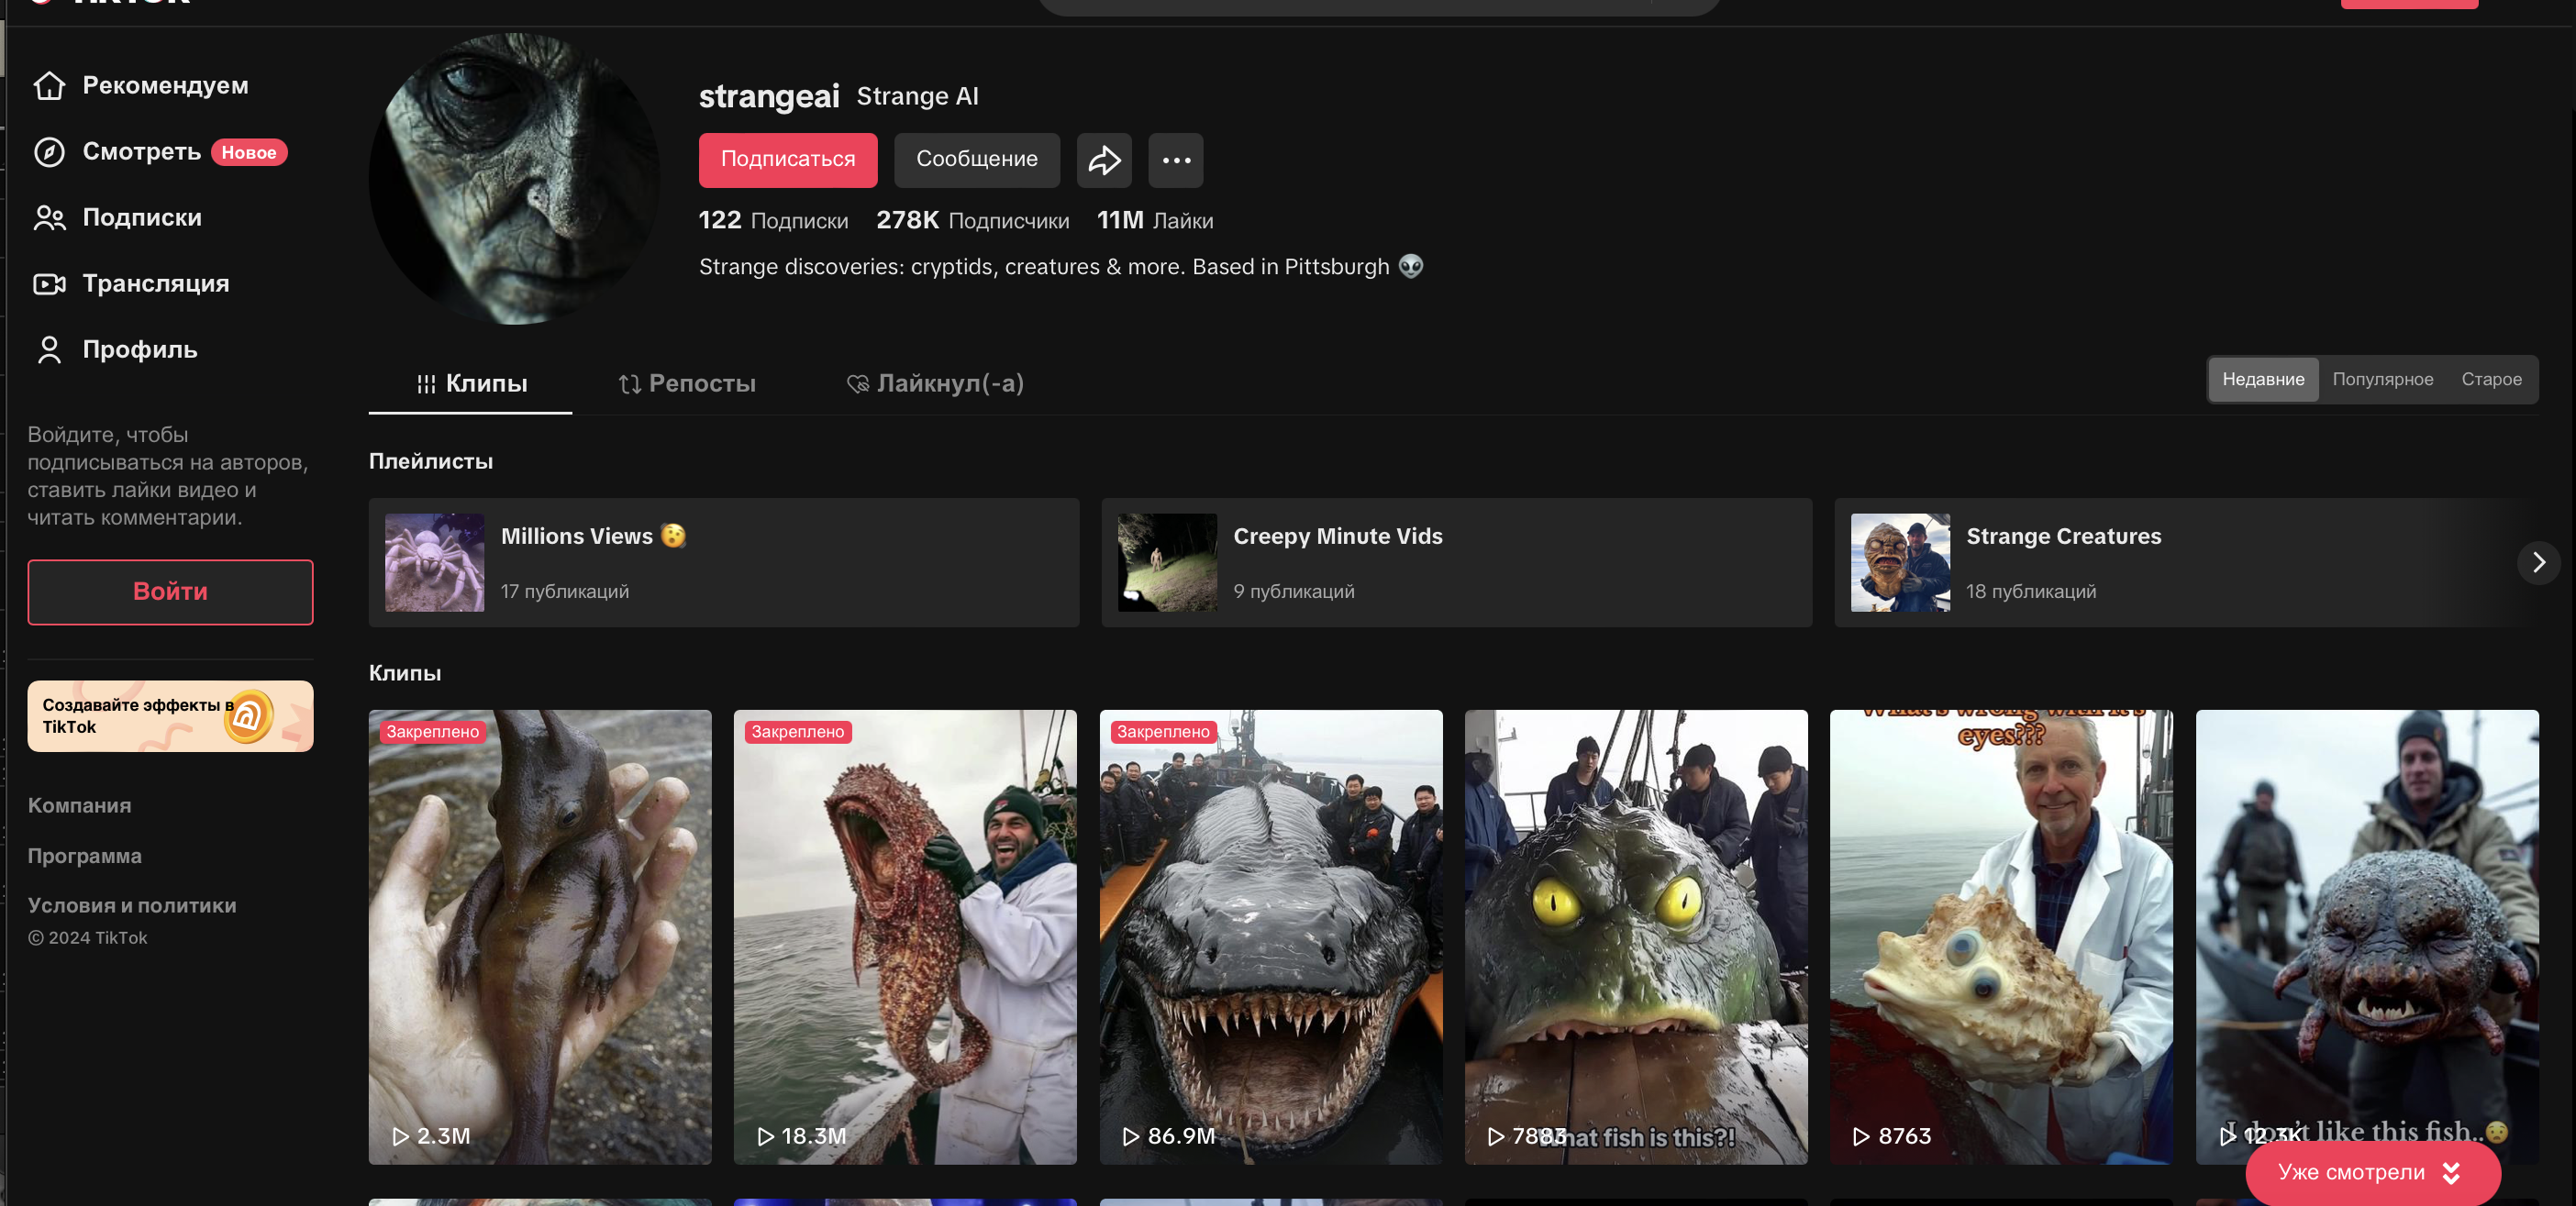The height and width of the screenshot is (1206, 2576).
Task: Open the Профиль person icon
Action: click(49, 350)
